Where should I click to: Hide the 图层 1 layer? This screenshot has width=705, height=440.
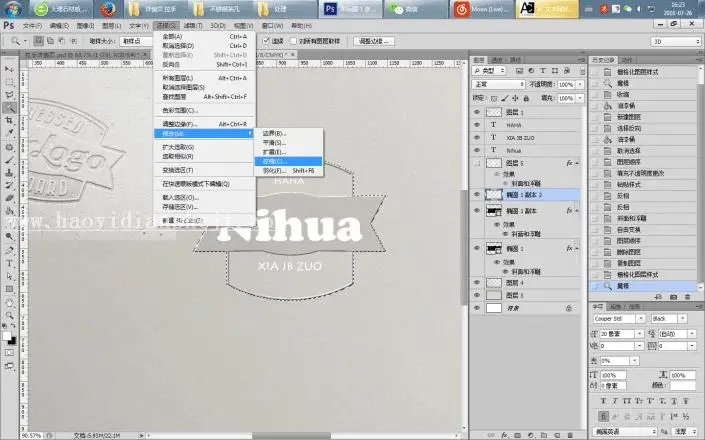tap(477, 112)
